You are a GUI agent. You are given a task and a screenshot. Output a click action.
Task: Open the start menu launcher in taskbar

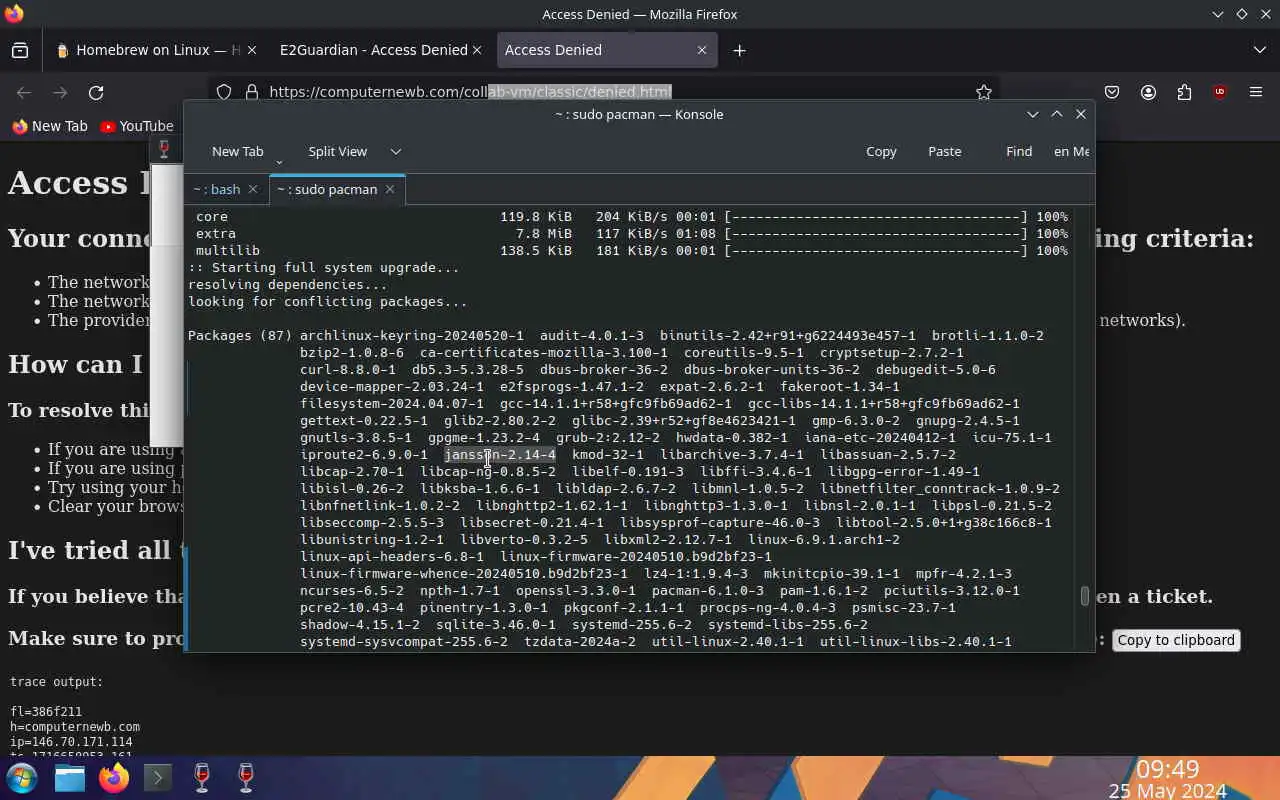click(22, 778)
